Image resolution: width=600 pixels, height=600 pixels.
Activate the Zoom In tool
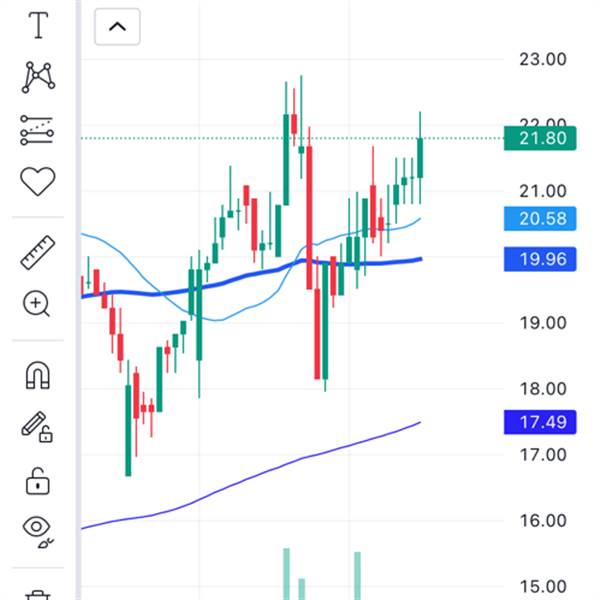37,304
